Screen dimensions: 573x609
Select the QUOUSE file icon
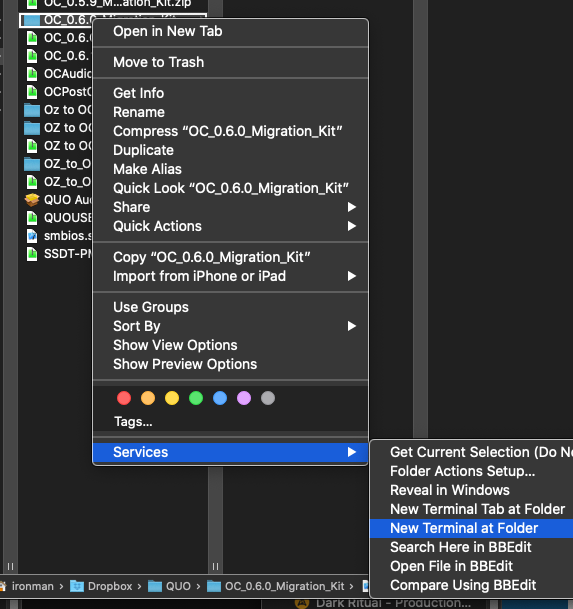(32, 218)
